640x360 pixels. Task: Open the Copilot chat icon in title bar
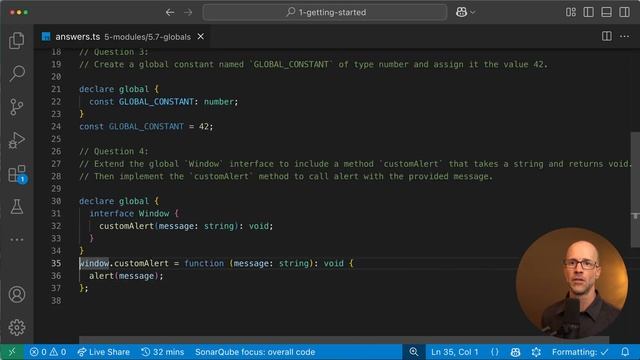click(x=461, y=12)
